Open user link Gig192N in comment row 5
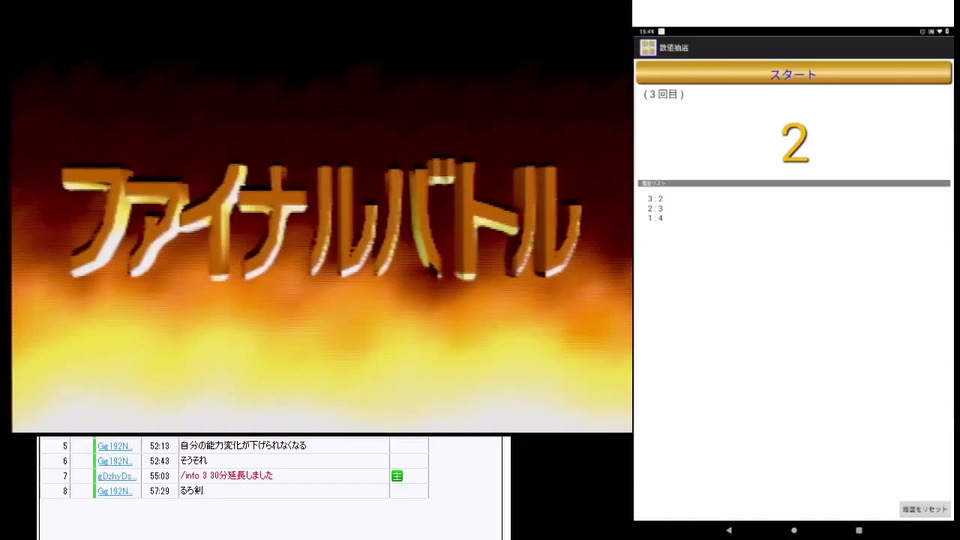 (115, 446)
